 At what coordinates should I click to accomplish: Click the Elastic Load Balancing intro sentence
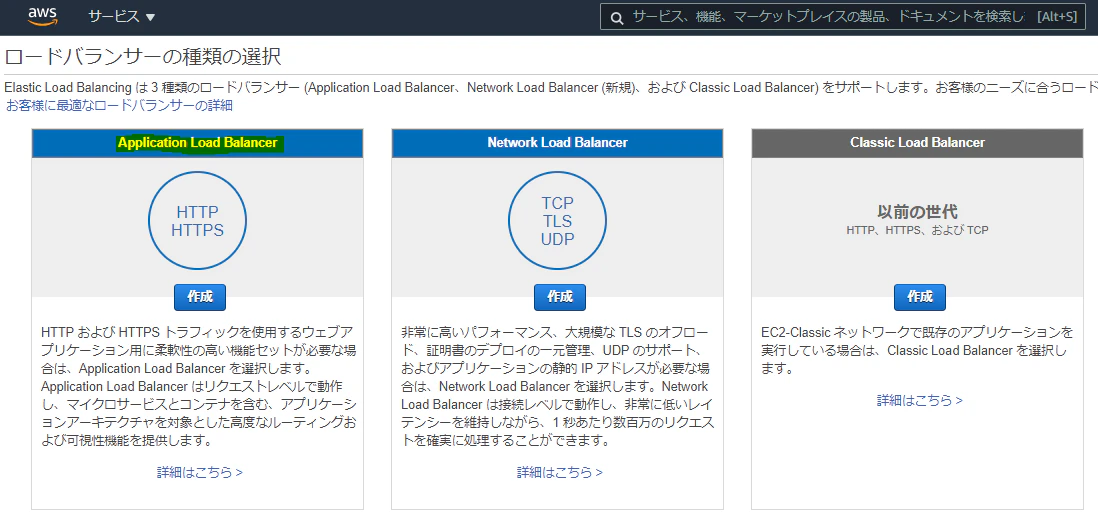coord(550,88)
